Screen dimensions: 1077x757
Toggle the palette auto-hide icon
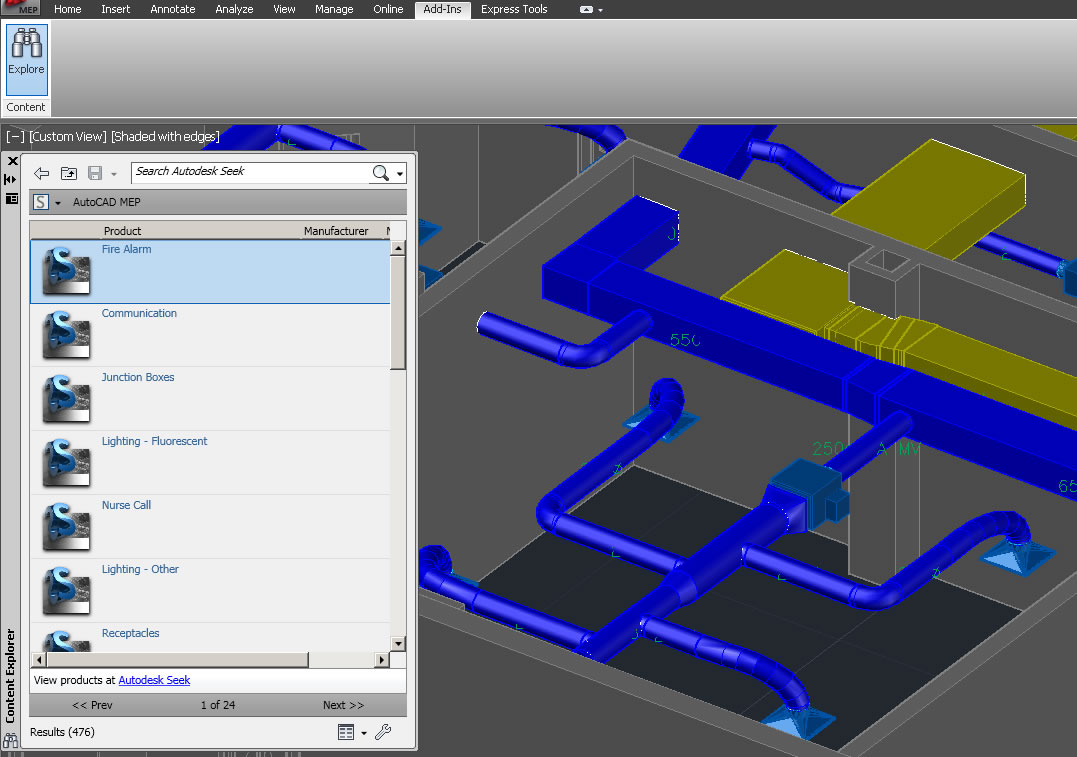pos(10,180)
